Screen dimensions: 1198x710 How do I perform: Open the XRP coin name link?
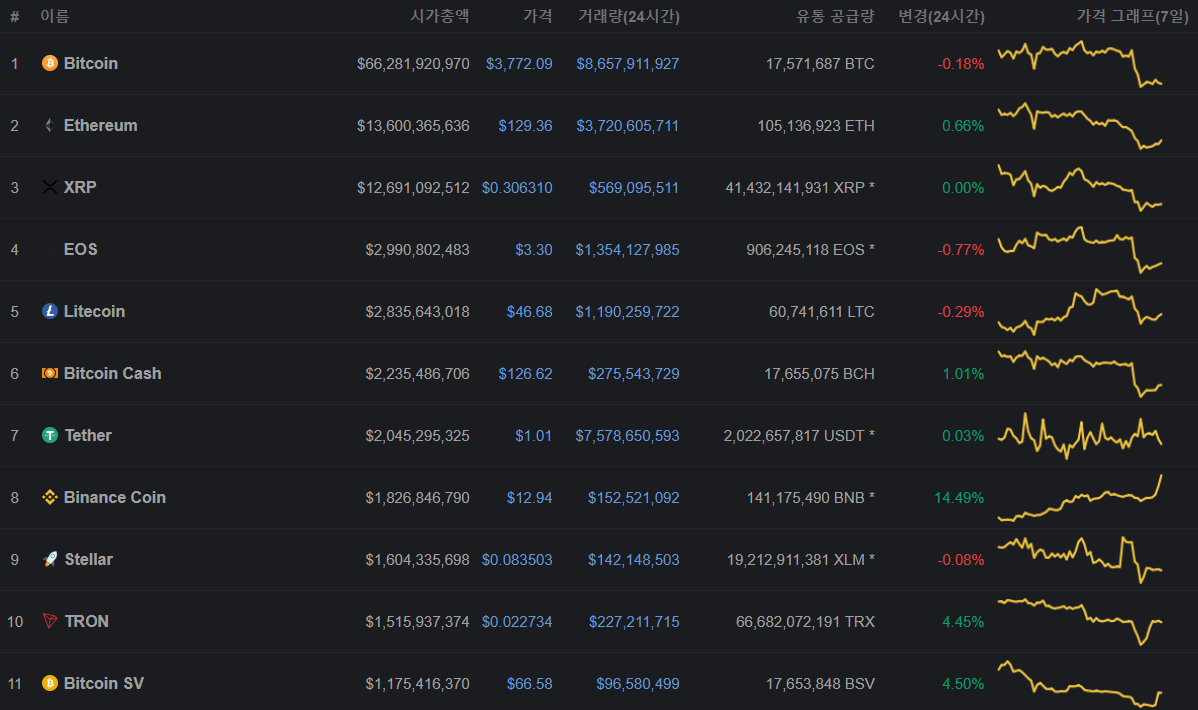point(80,187)
